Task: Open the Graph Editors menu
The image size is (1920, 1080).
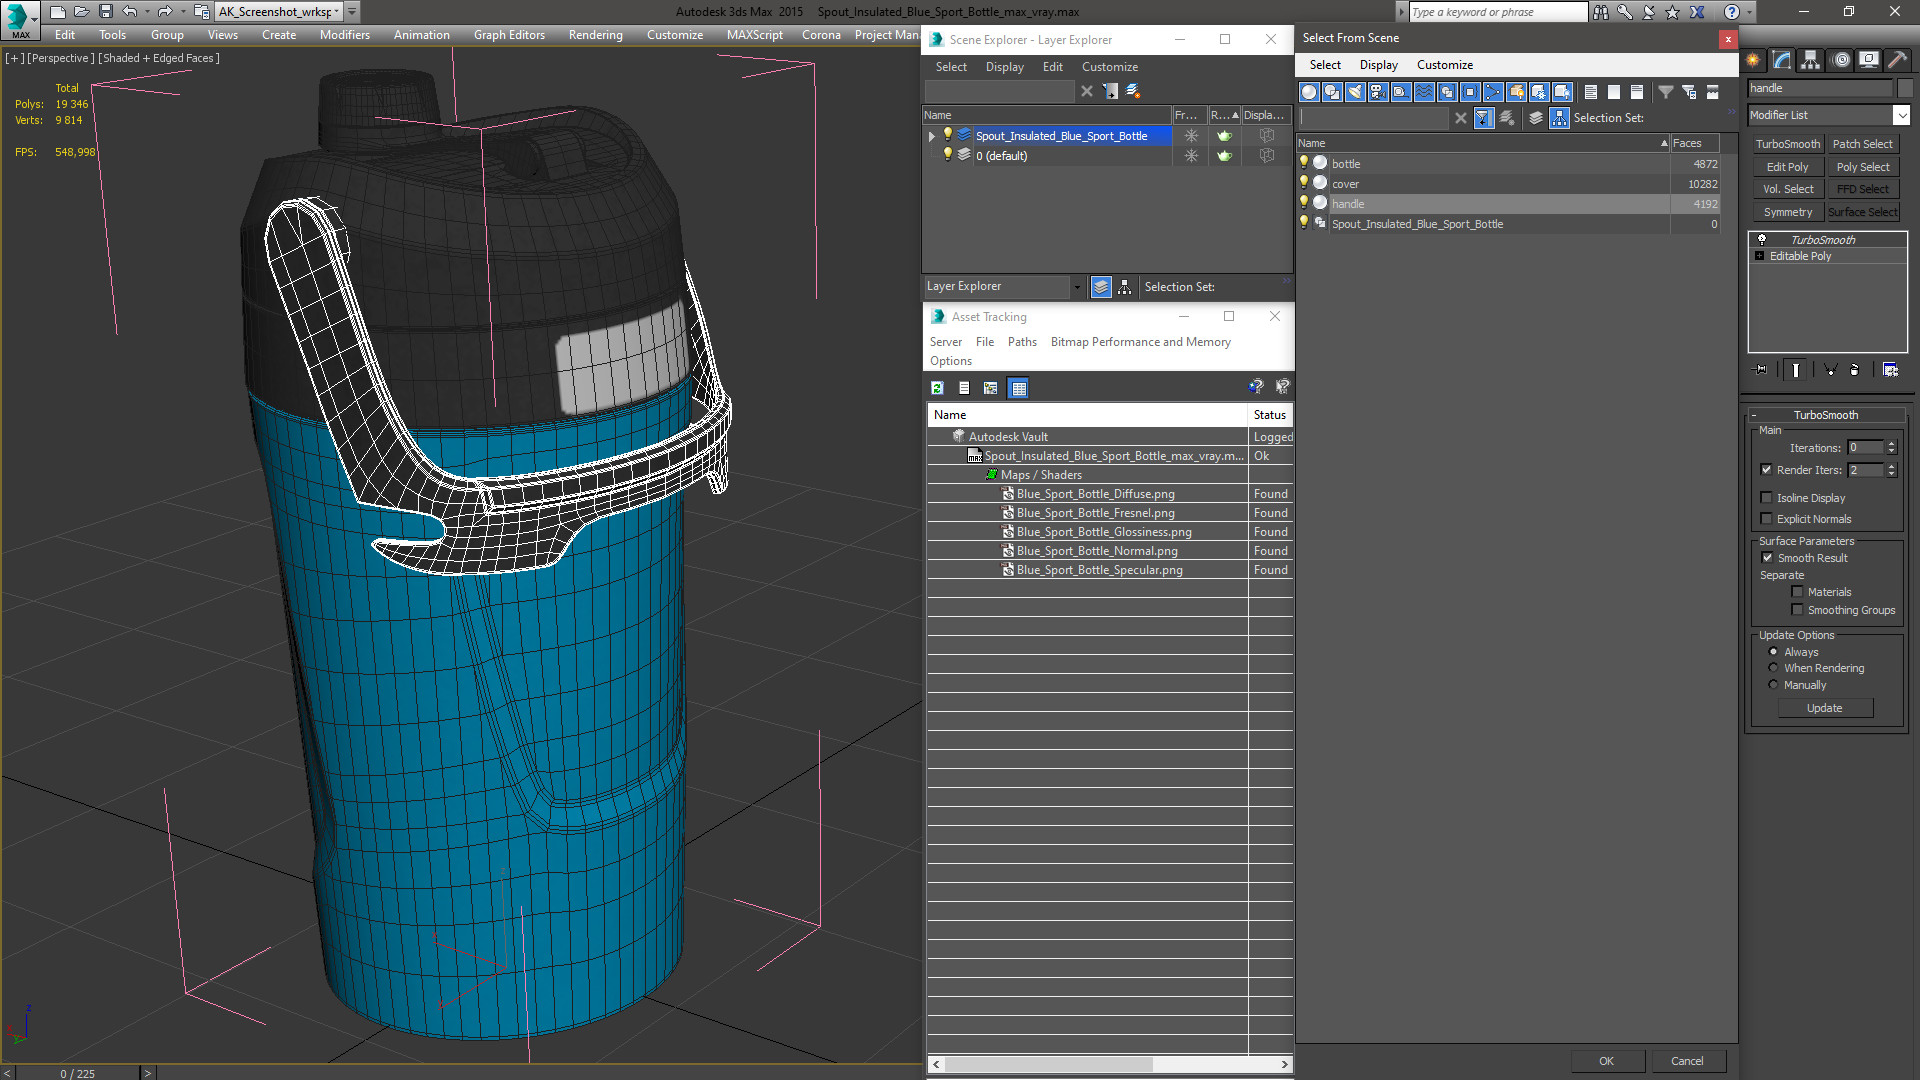Action: pyautogui.click(x=509, y=35)
